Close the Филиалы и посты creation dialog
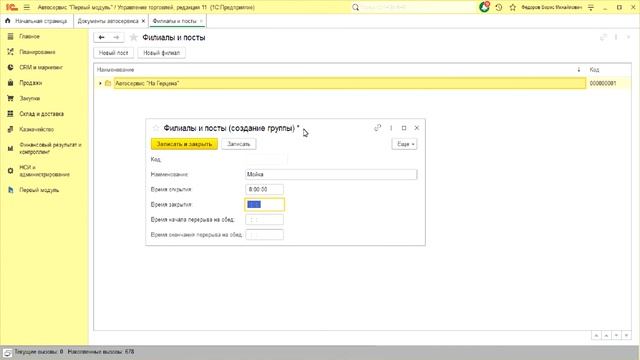 point(416,128)
